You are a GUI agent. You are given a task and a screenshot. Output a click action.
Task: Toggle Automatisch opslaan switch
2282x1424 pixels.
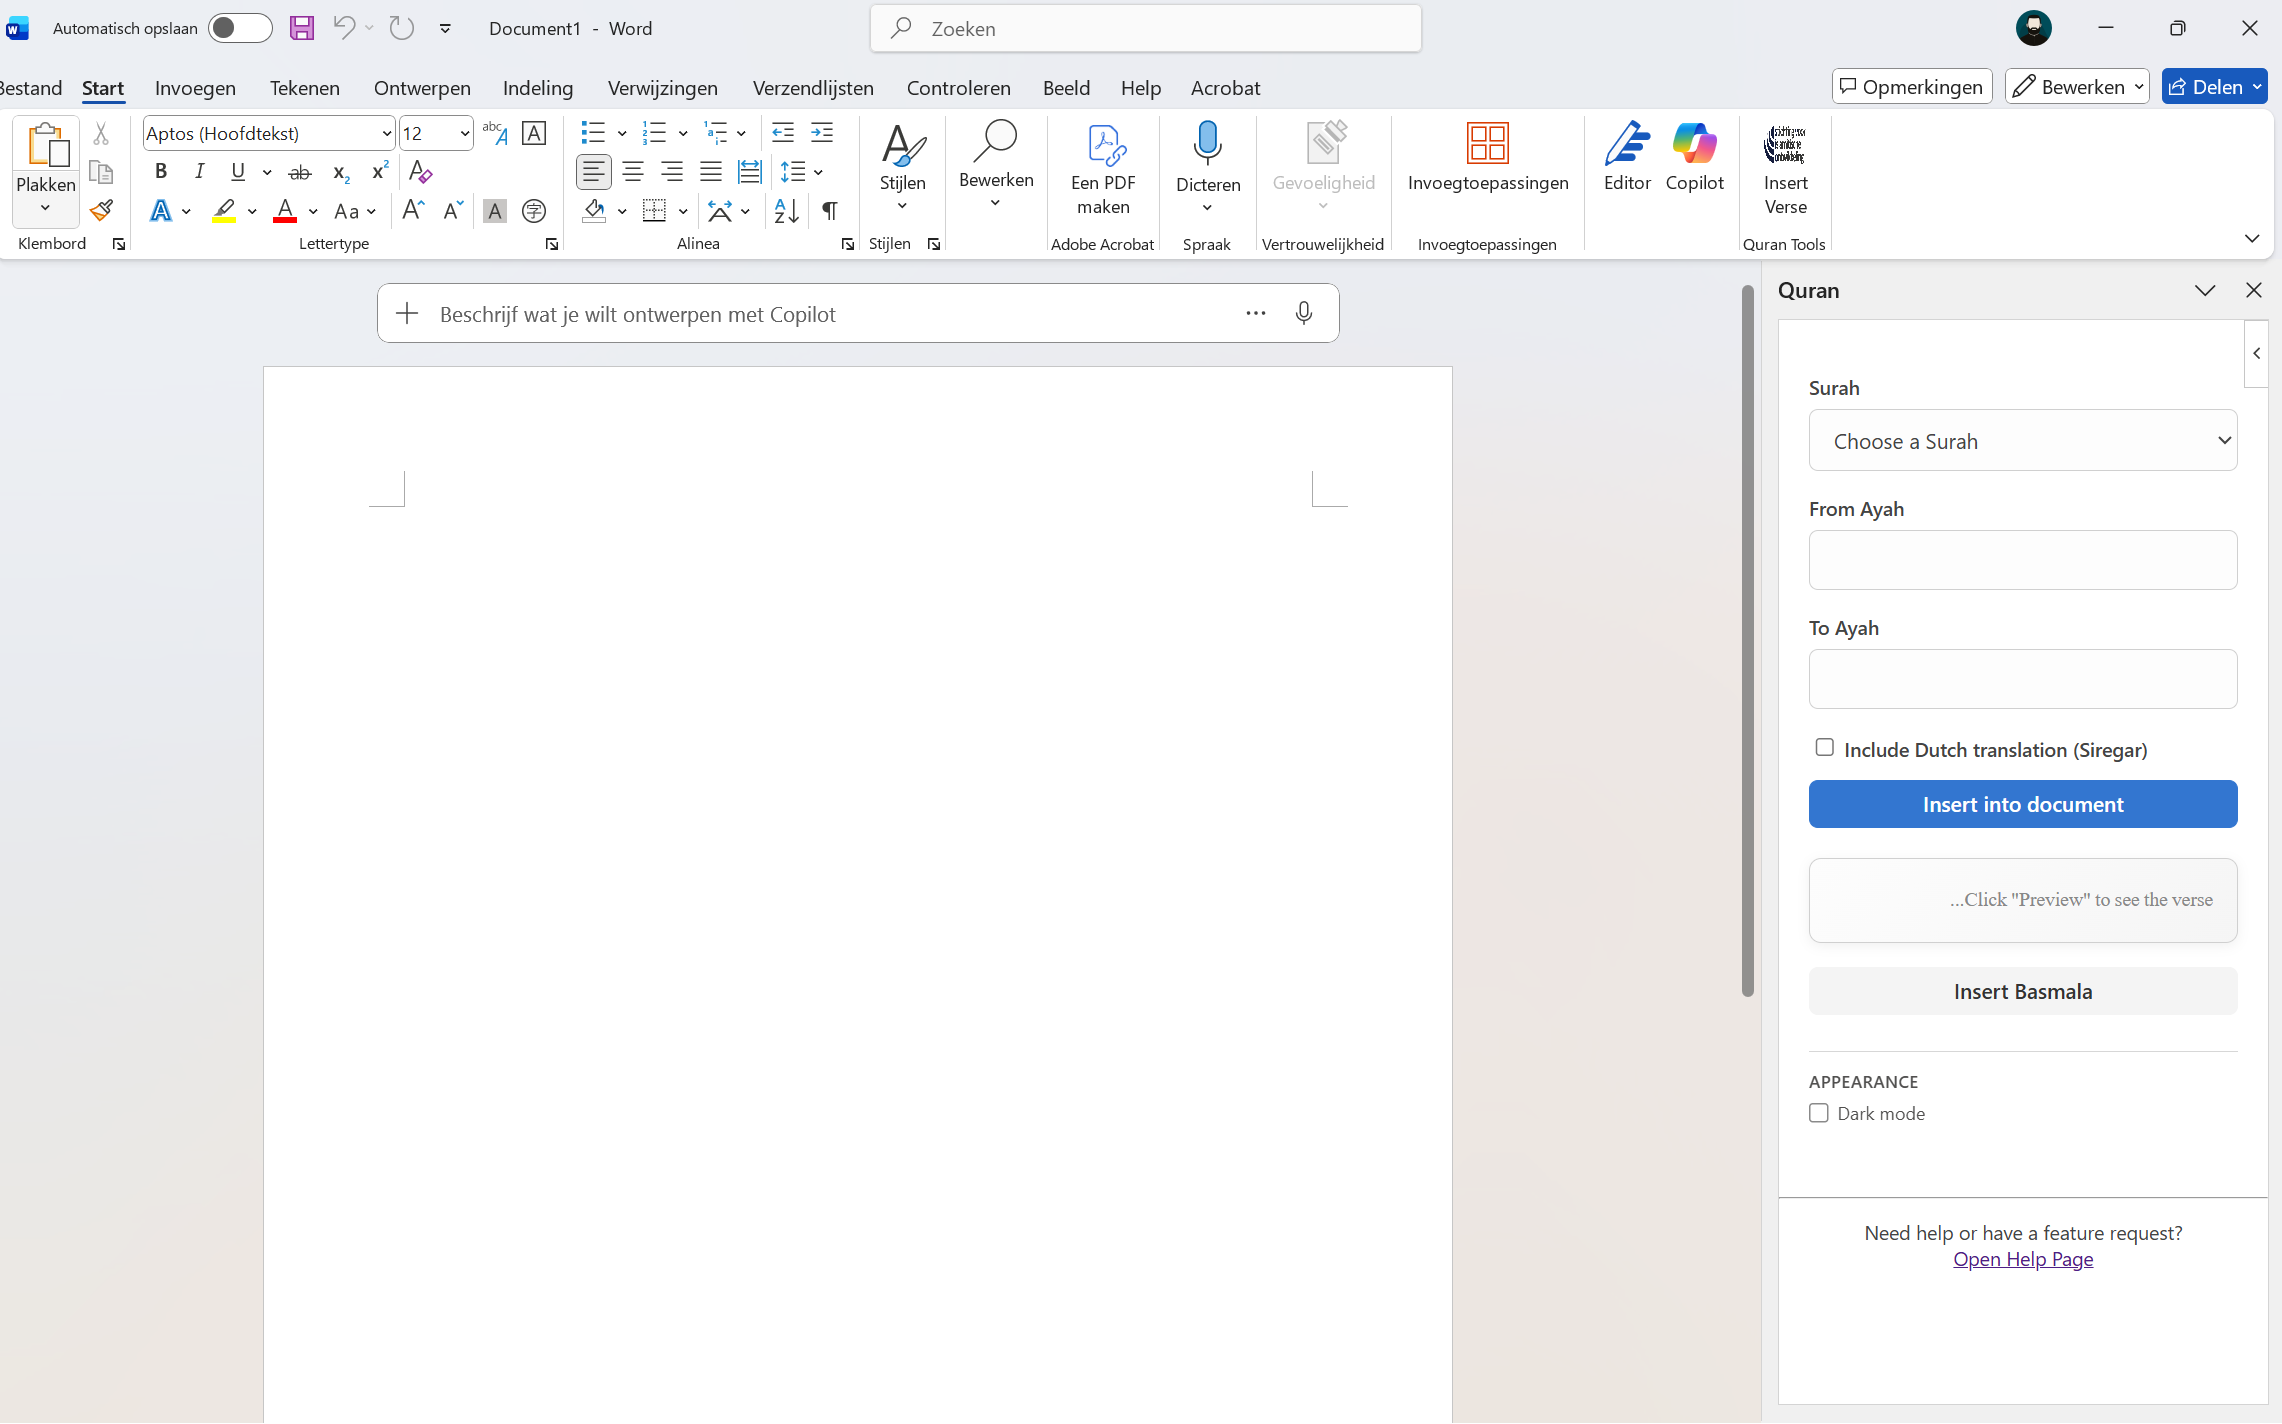point(240,28)
